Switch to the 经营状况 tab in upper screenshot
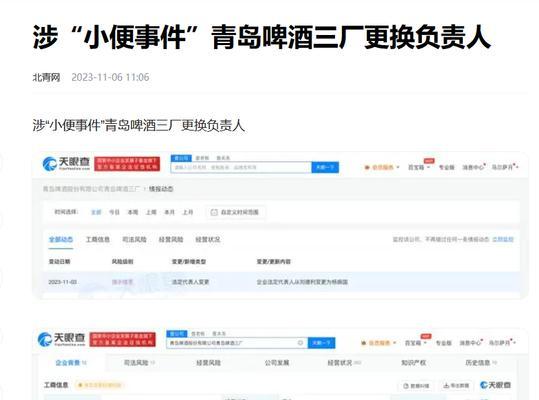 click(208, 239)
